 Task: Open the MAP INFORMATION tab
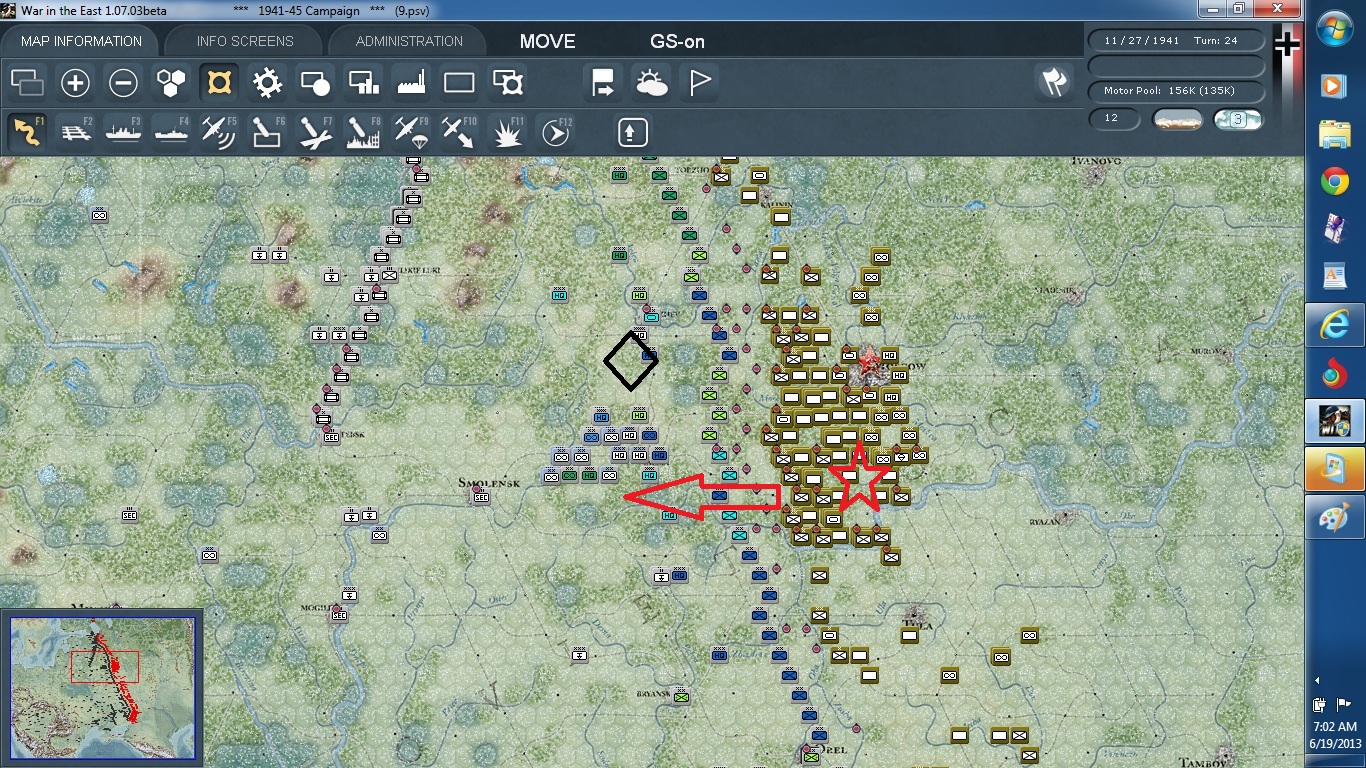coord(81,41)
